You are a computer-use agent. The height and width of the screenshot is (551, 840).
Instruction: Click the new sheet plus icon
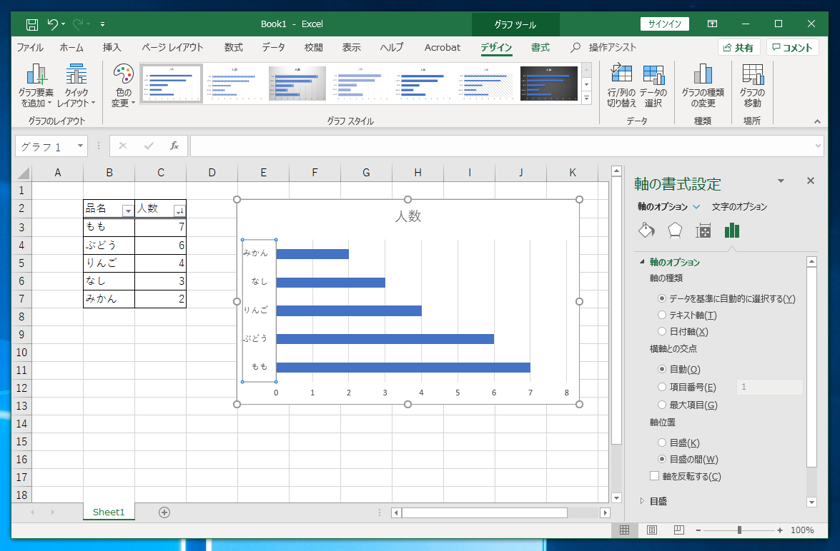coord(164,512)
